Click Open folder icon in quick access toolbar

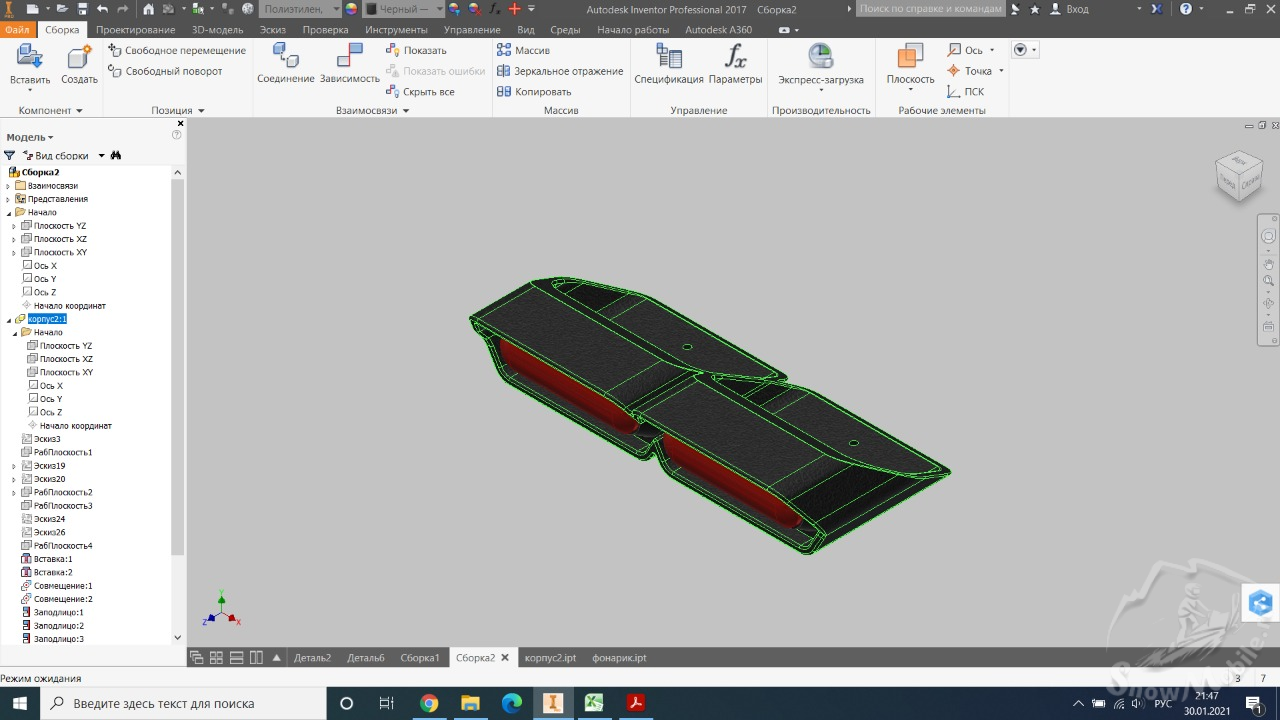tap(61, 9)
